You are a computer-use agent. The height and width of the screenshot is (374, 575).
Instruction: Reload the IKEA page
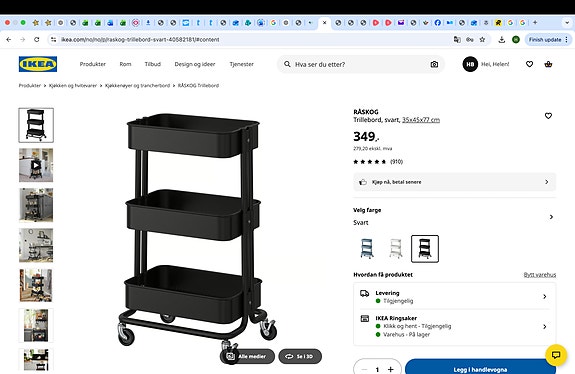[x=37, y=40]
